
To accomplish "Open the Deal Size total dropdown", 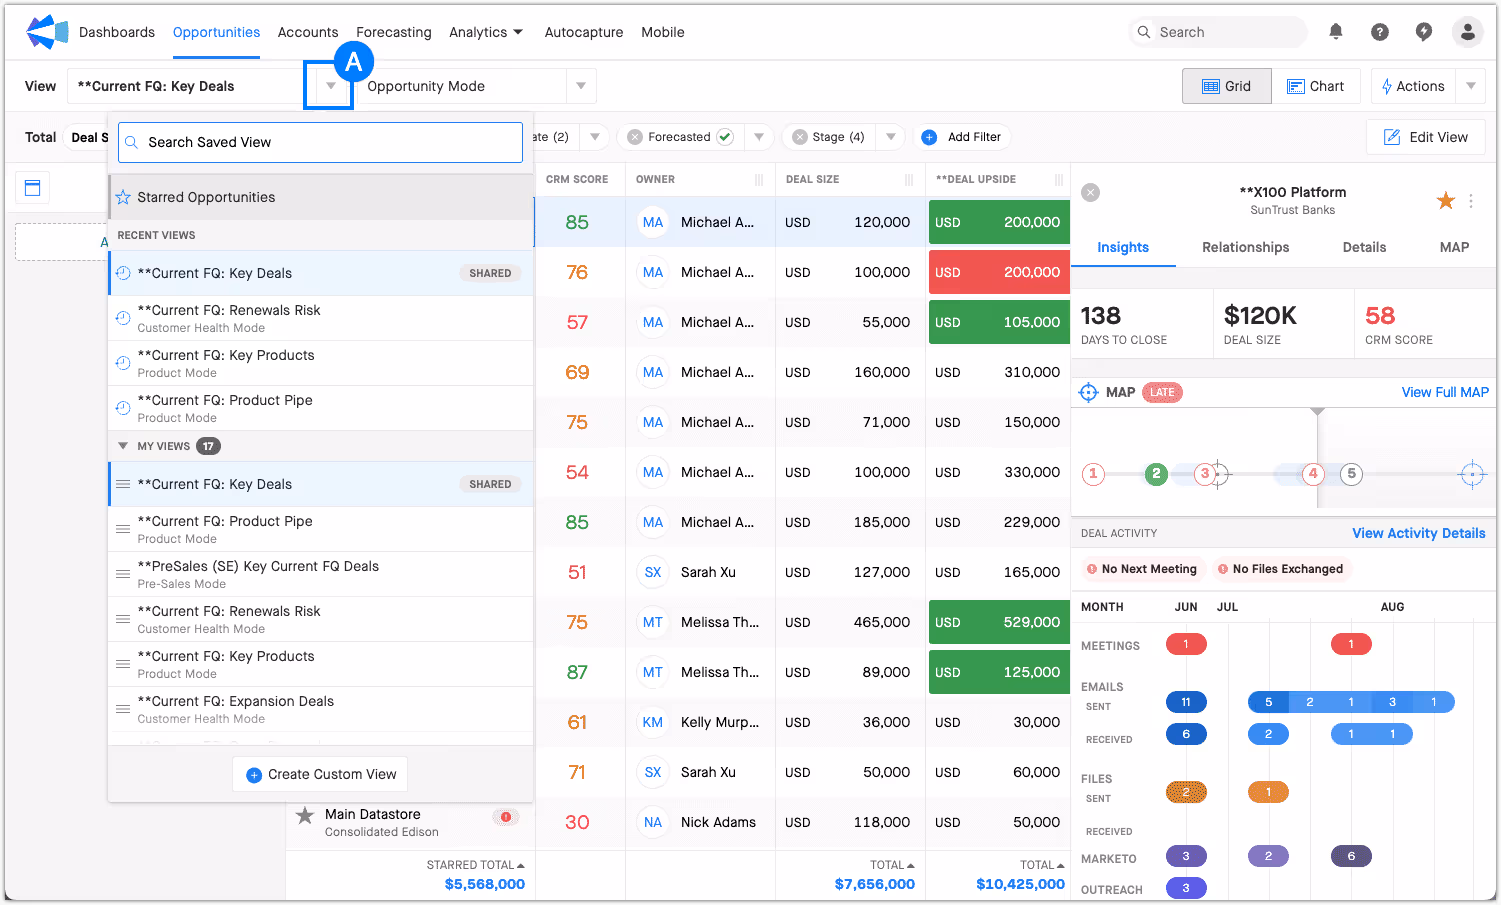I will coord(910,865).
